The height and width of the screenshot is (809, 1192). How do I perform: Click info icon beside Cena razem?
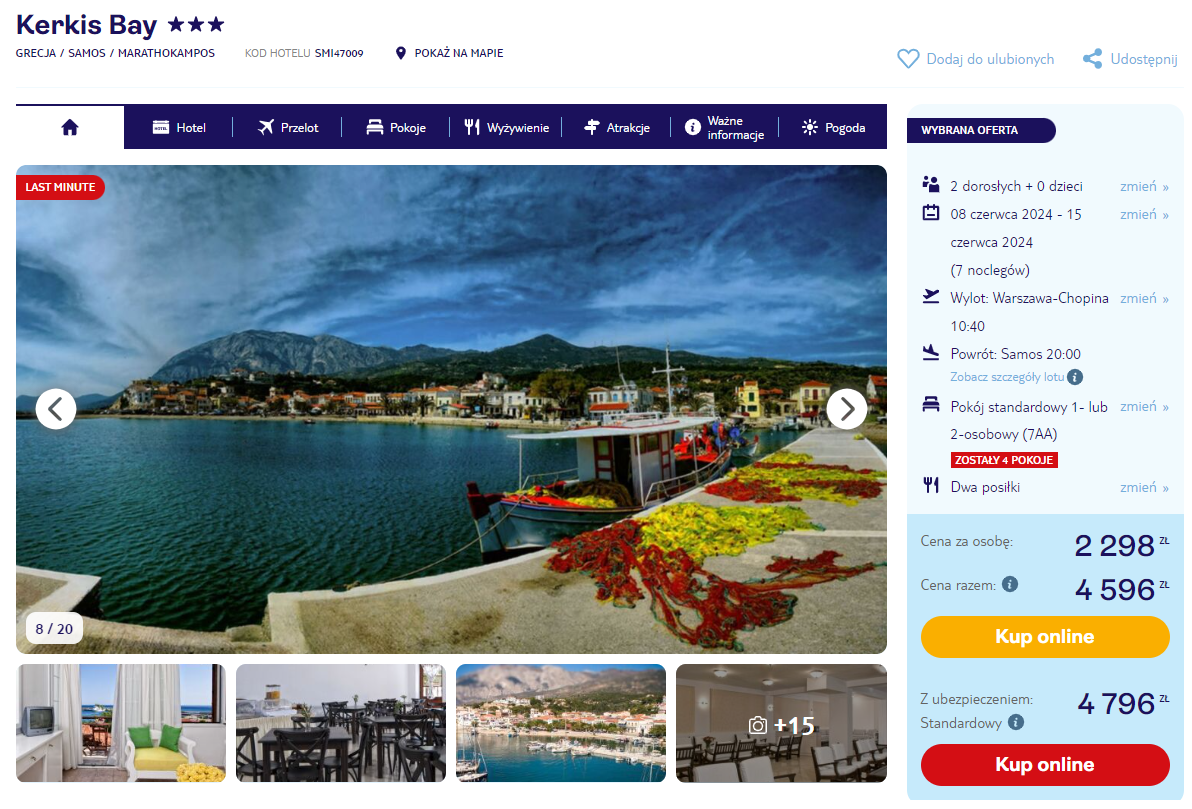pos(1010,584)
